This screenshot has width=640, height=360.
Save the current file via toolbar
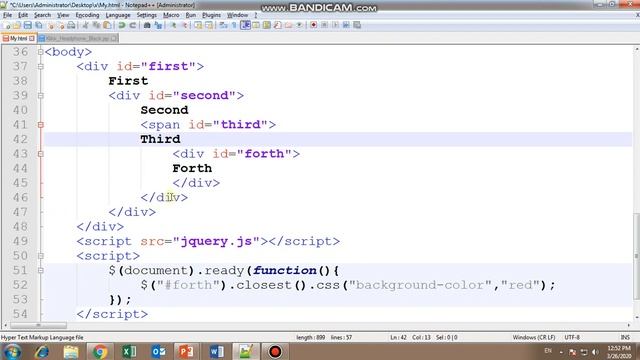[x=28, y=25]
